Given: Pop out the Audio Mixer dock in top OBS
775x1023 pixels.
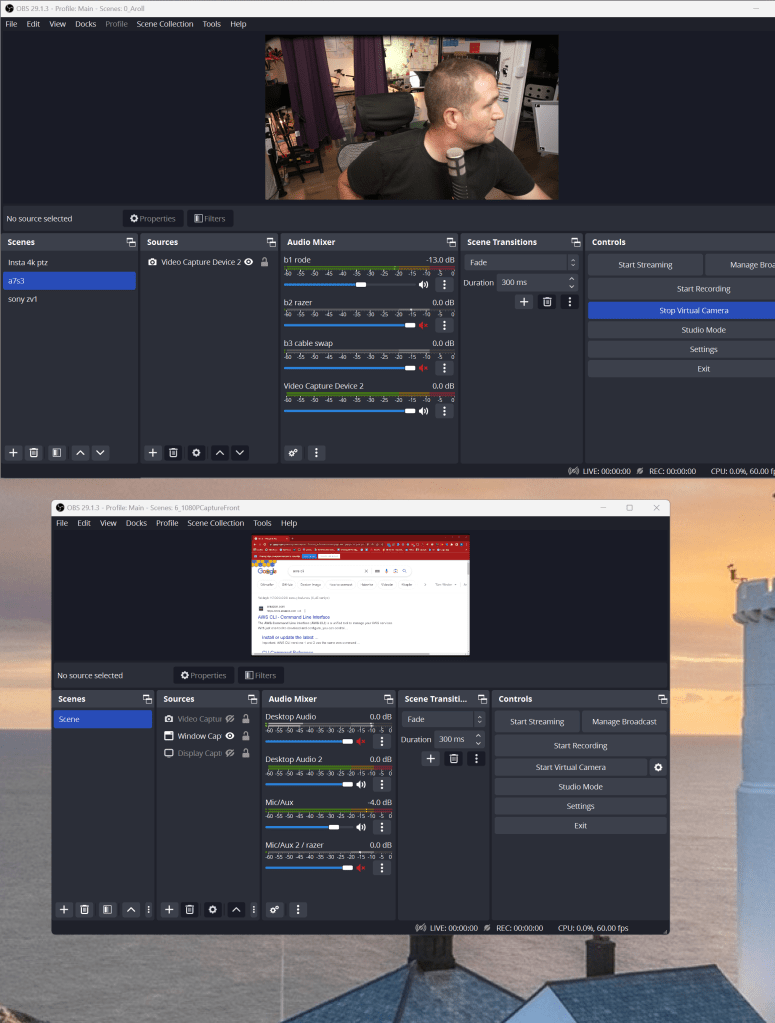Looking at the screenshot, I should tap(451, 242).
